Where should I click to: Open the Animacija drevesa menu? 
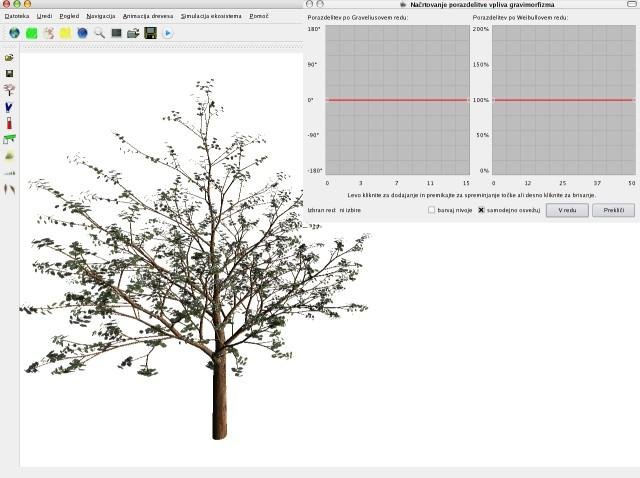(x=147, y=17)
